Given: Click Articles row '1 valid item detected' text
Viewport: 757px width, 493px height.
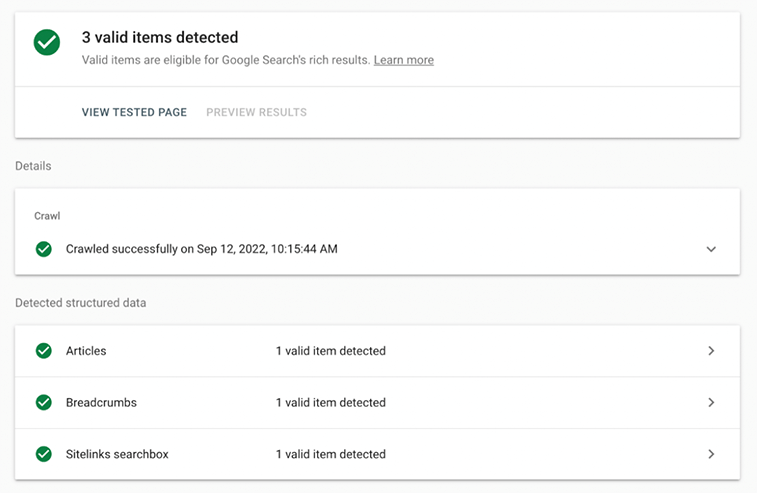Looking at the screenshot, I should click(x=331, y=351).
